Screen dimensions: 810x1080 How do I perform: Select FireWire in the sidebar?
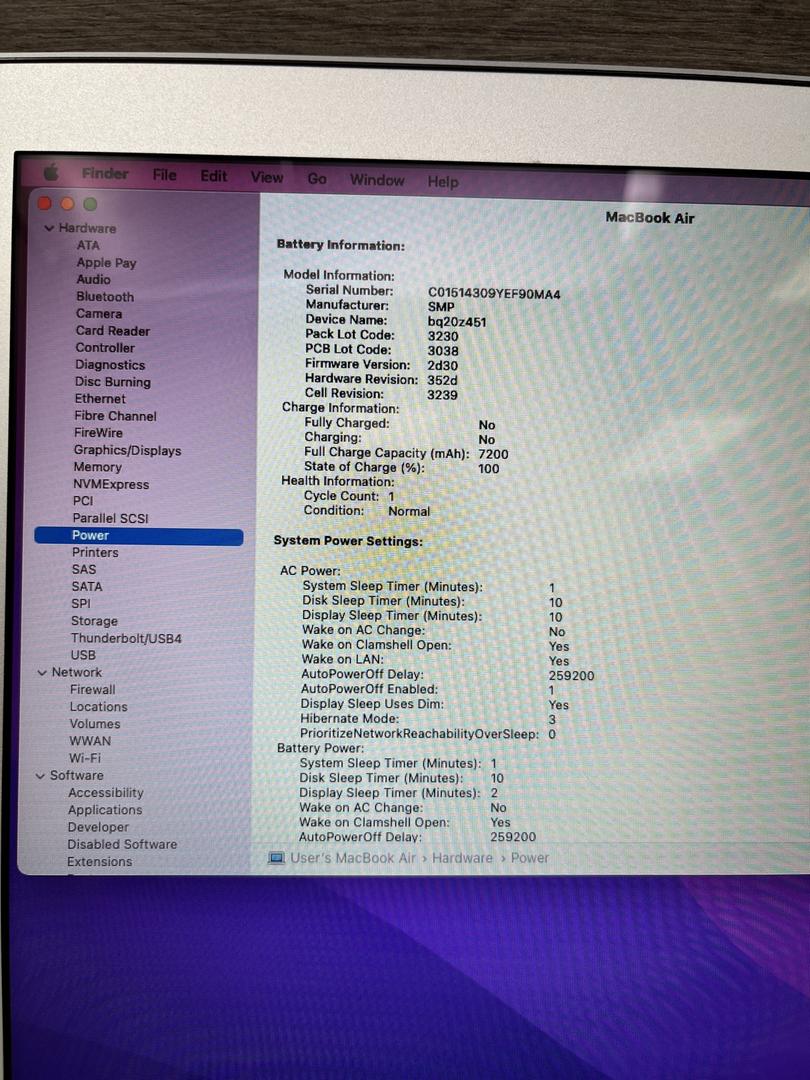click(98, 433)
